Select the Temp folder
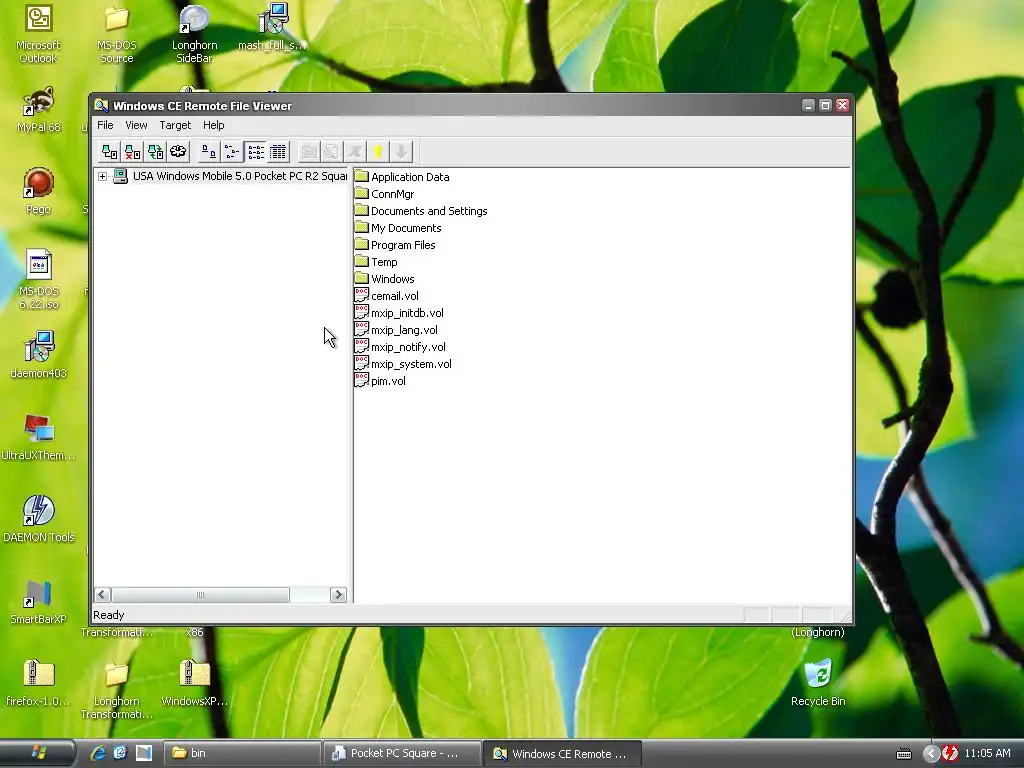The height and width of the screenshot is (768, 1024). point(376,261)
